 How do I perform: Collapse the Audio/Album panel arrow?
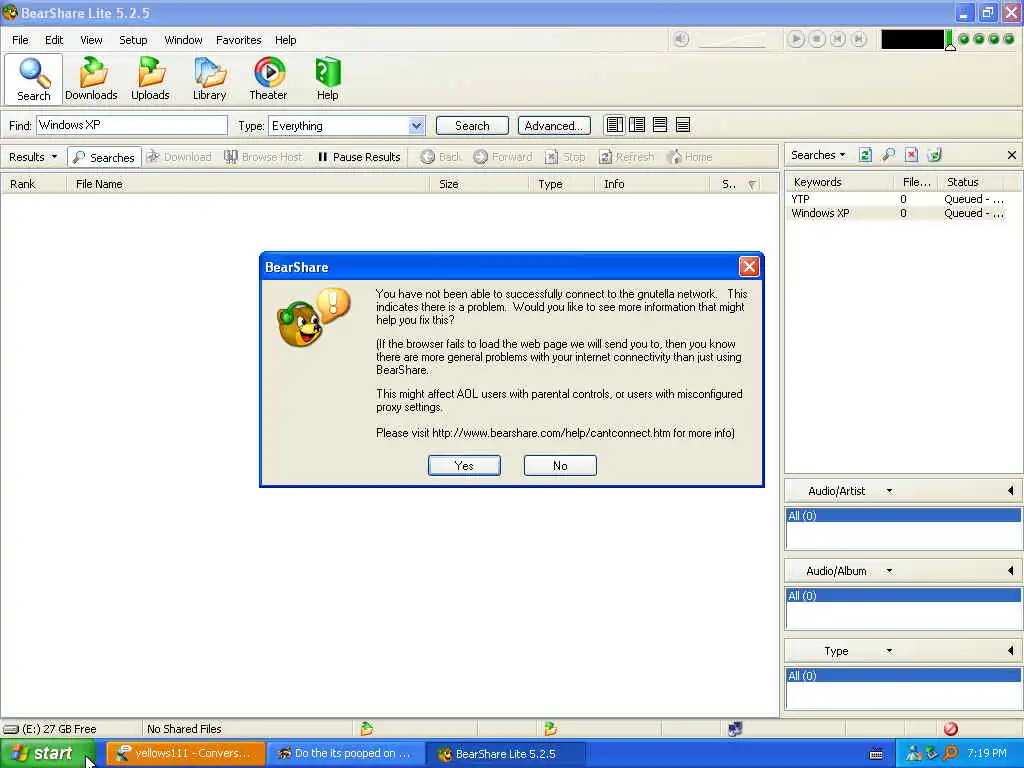(1010, 571)
